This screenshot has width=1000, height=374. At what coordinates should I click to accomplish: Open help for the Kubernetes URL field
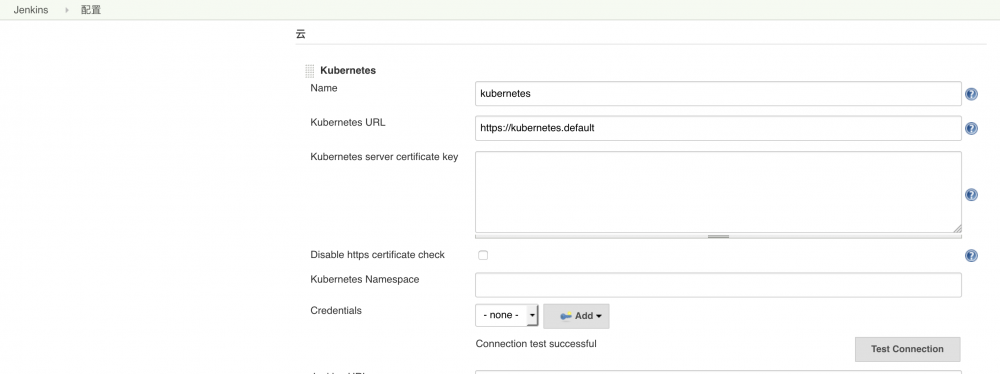click(971, 128)
